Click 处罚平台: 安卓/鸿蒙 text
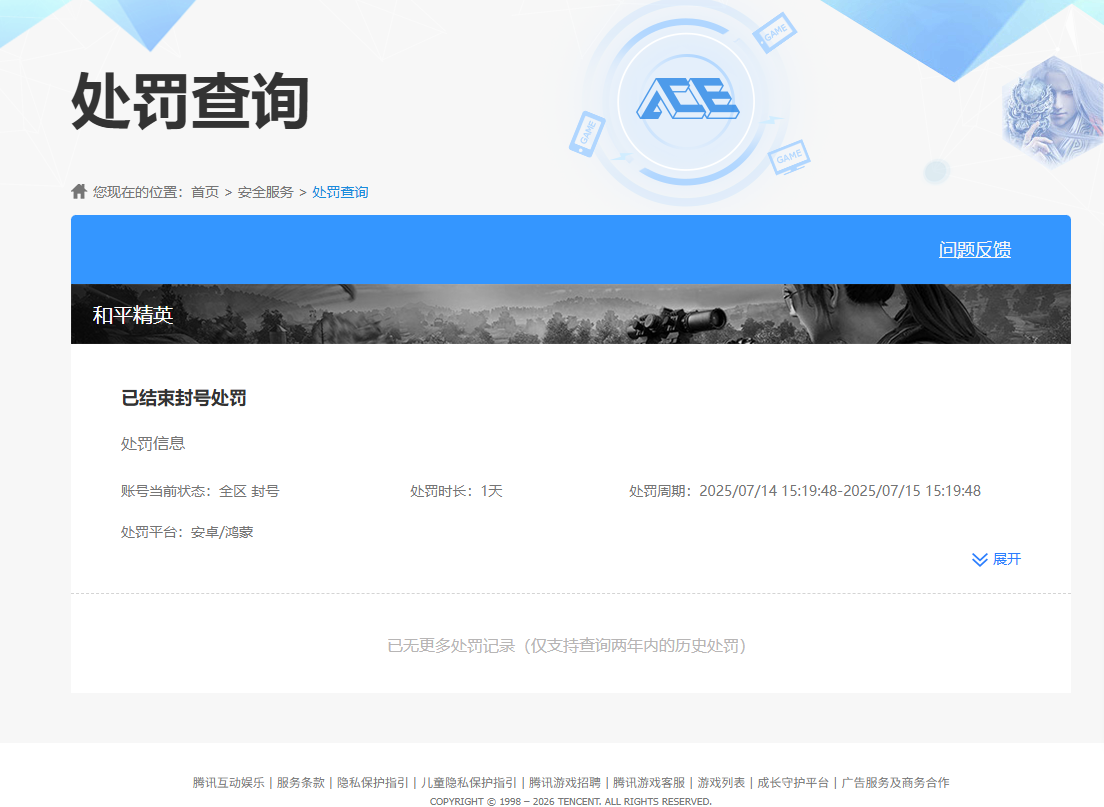The width and height of the screenshot is (1104, 807). pos(187,532)
